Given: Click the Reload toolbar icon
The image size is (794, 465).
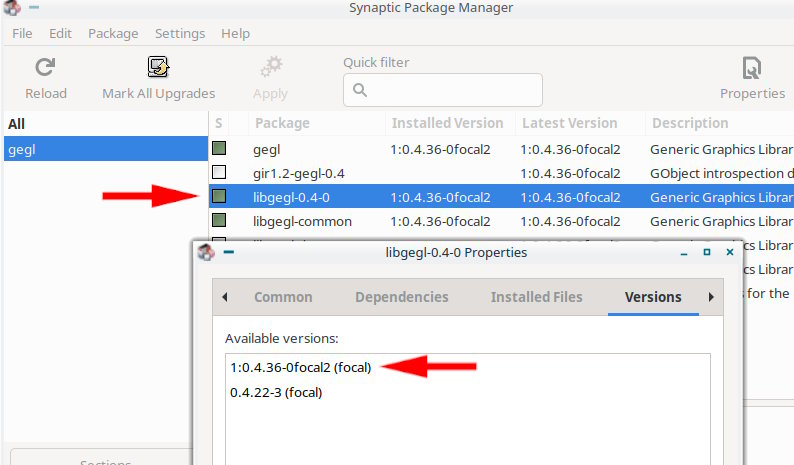Looking at the screenshot, I should click(45, 68).
